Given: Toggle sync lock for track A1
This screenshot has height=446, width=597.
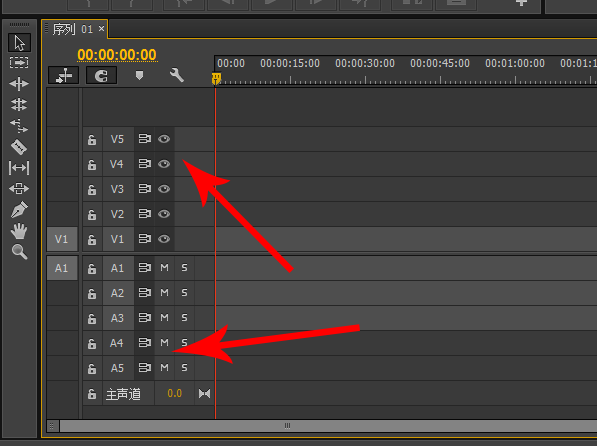Looking at the screenshot, I should 144,268.
